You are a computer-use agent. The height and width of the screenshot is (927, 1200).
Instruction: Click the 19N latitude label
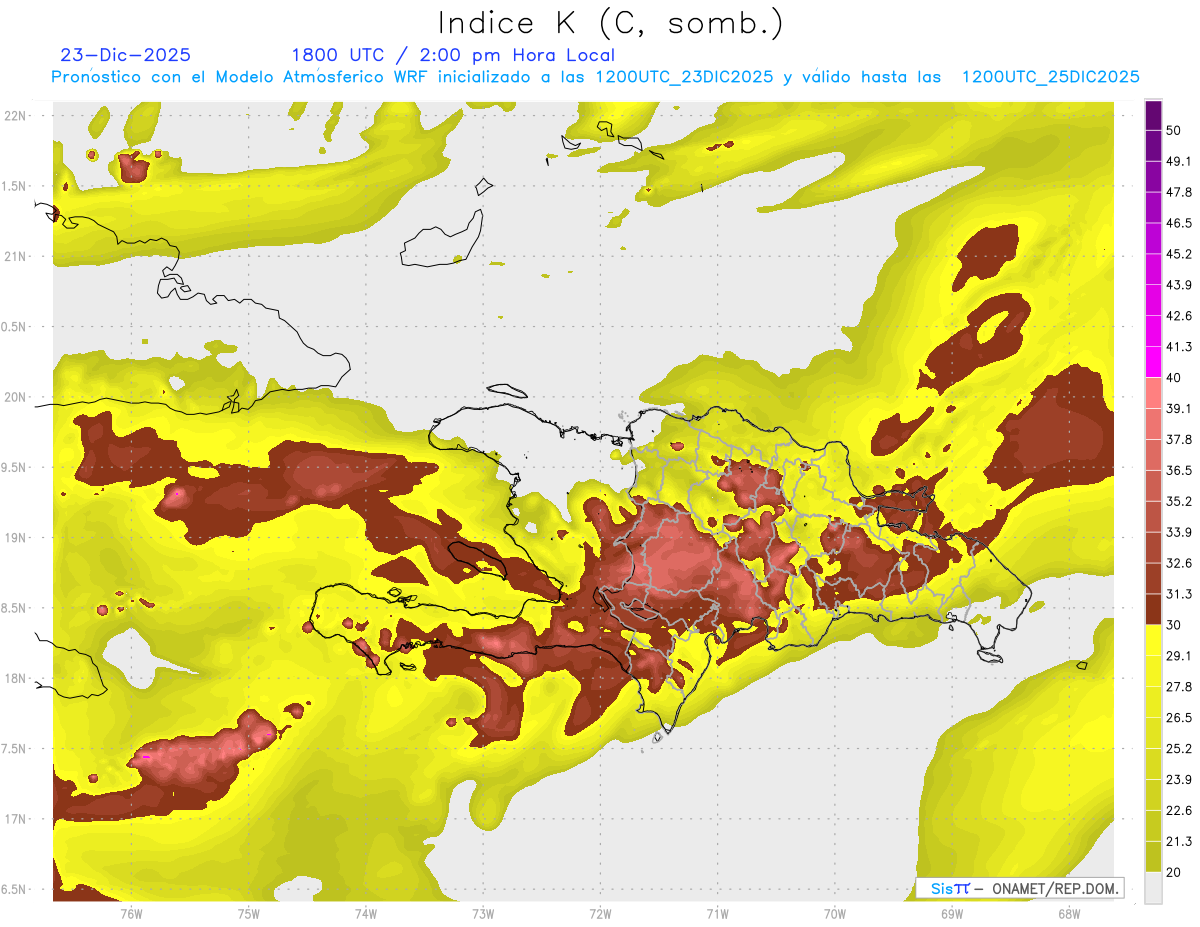click(x=14, y=538)
